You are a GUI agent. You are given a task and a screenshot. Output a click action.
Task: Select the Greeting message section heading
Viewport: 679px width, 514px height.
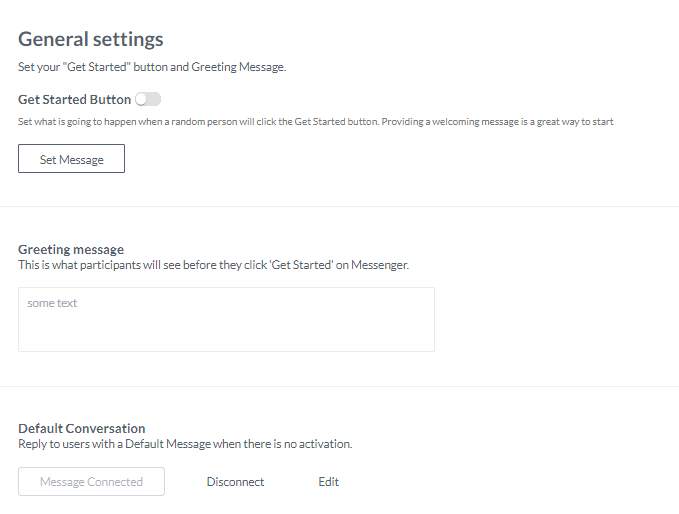[x=71, y=249]
